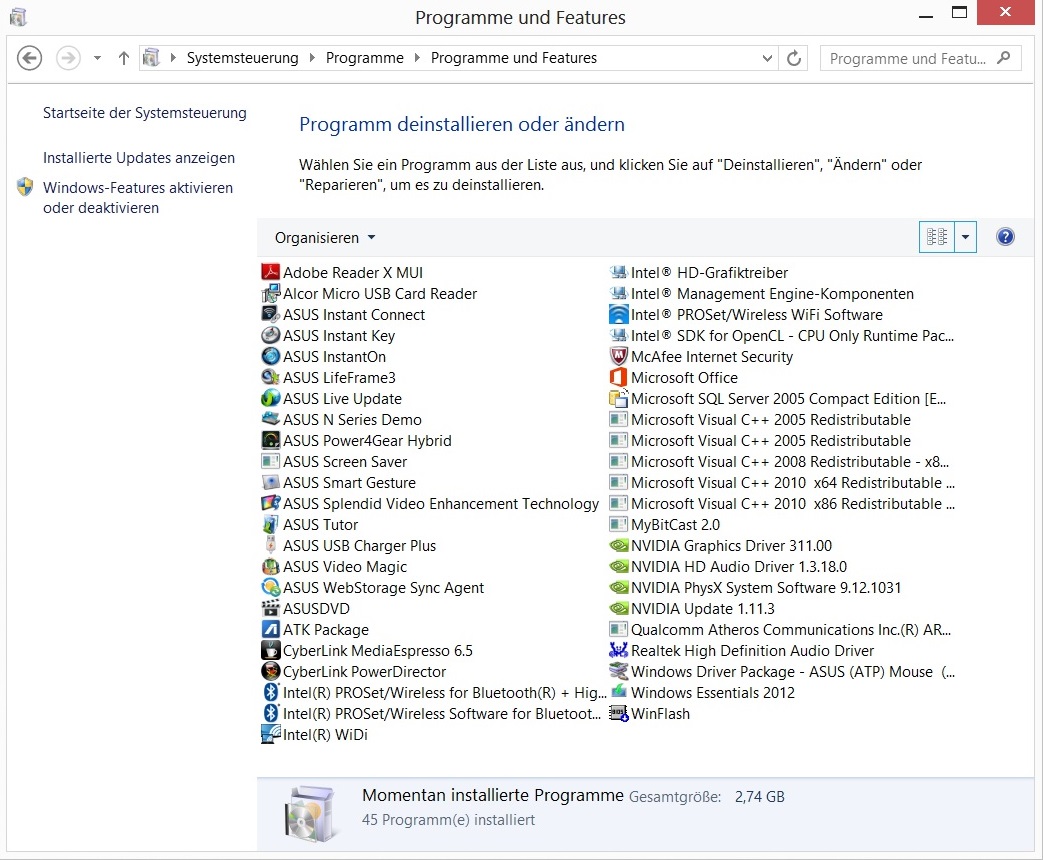Click the Realtek High Definition Audio Driver icon
This screenshot has height=860, width=1043.
tap(619, 650)
